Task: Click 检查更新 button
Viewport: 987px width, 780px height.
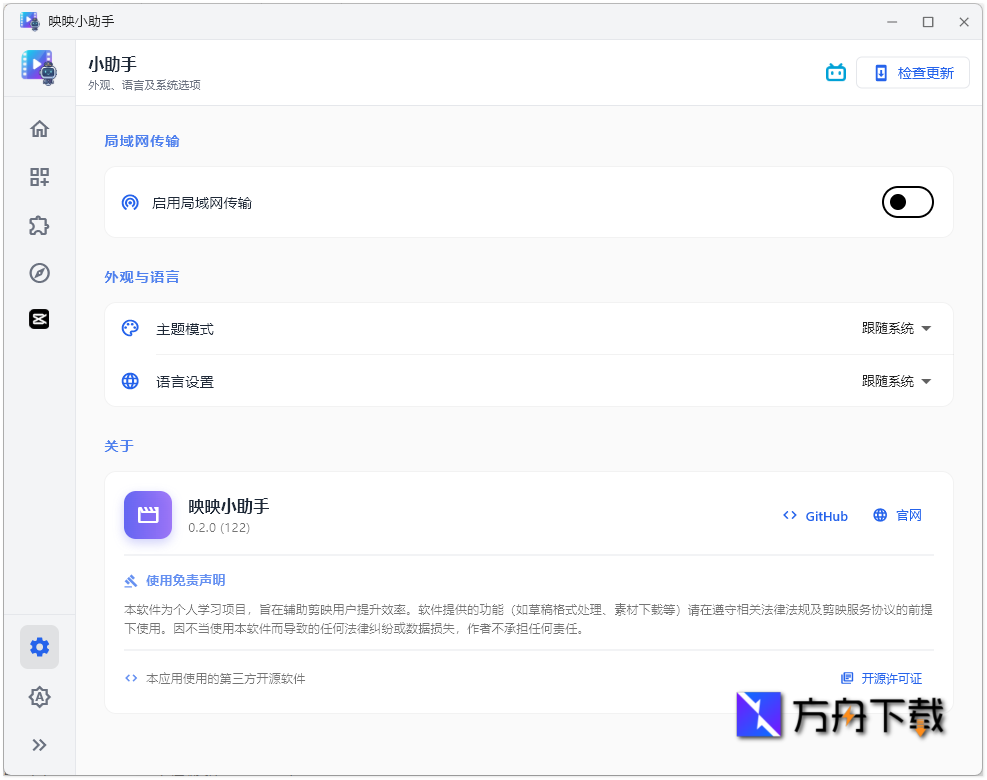Action: click(x=913, y=73)
